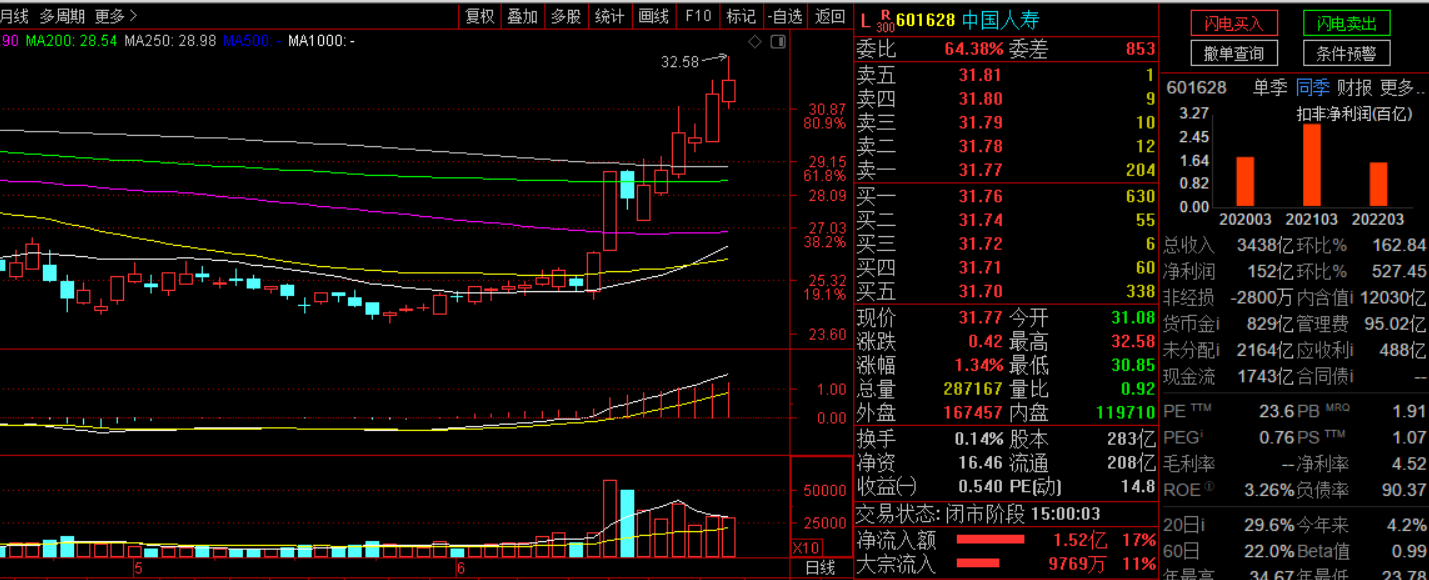Viewport: 1429px width, 580px height.
Task: Click the MA250: 28.98 indicator label
Action: click(170, 41)
